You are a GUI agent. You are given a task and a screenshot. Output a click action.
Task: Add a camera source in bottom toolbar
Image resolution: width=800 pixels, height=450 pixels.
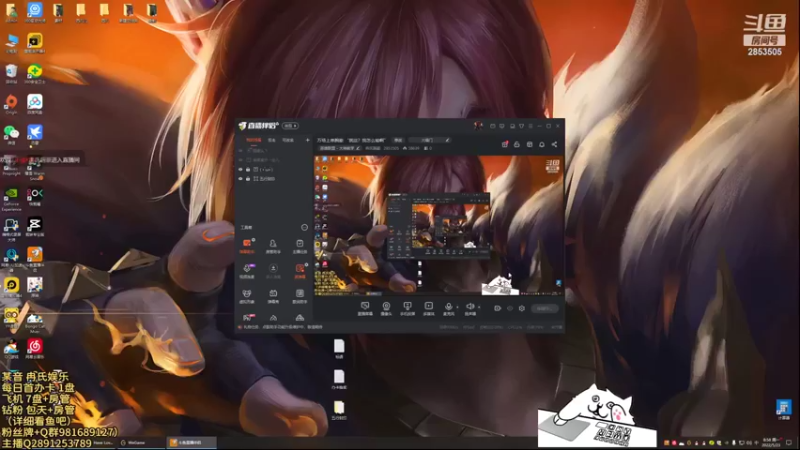386,308
